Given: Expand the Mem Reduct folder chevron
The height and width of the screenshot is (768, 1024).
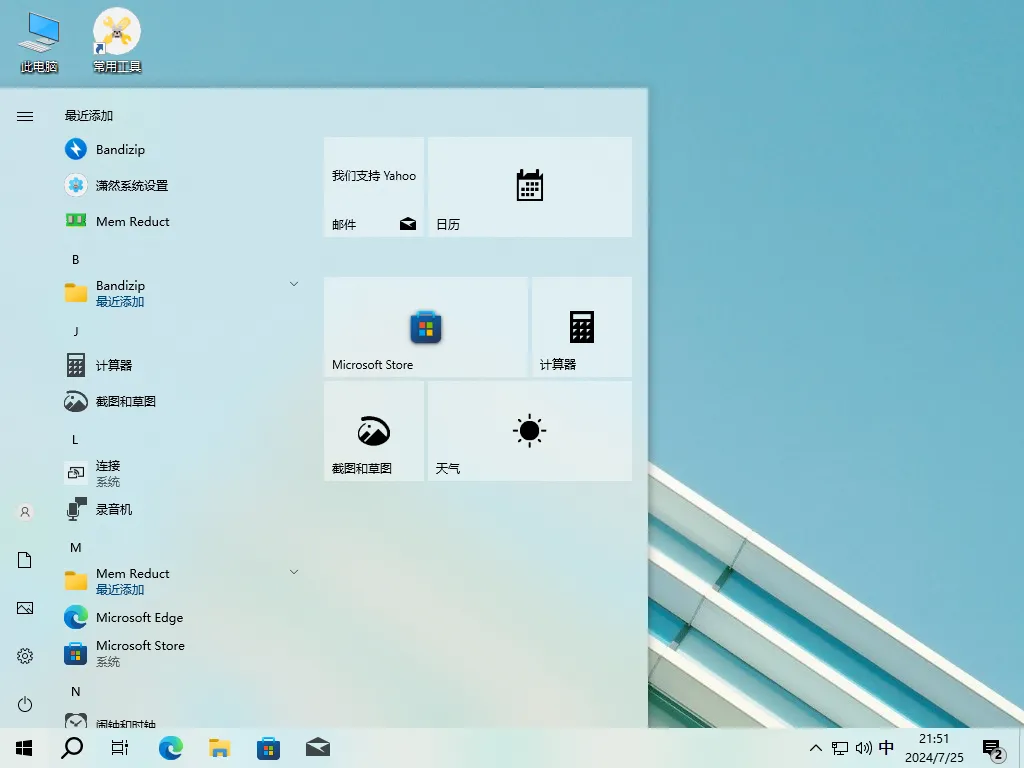Looking at the screenshot, I should coord(293,571).
